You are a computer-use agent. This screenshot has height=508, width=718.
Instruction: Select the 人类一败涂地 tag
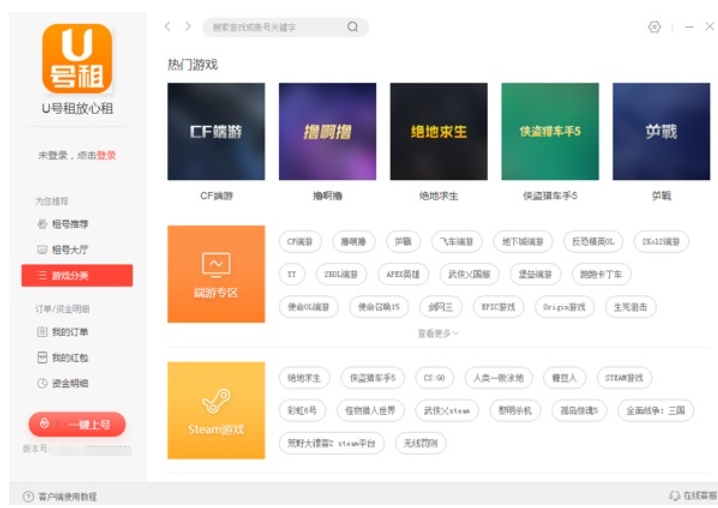[x=498, y=378]
